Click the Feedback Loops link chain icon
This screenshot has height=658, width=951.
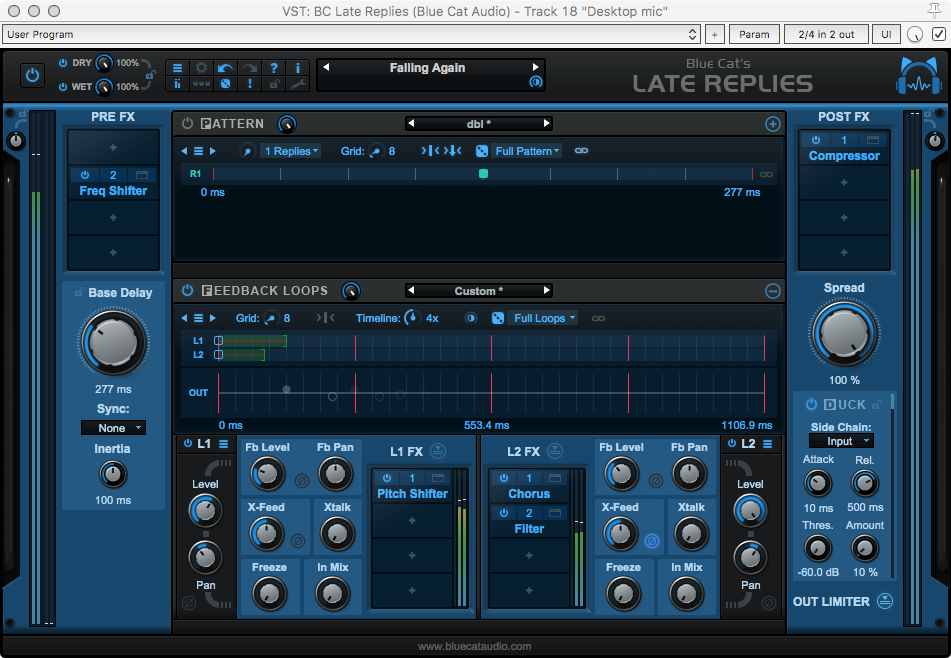coord(598,318)
